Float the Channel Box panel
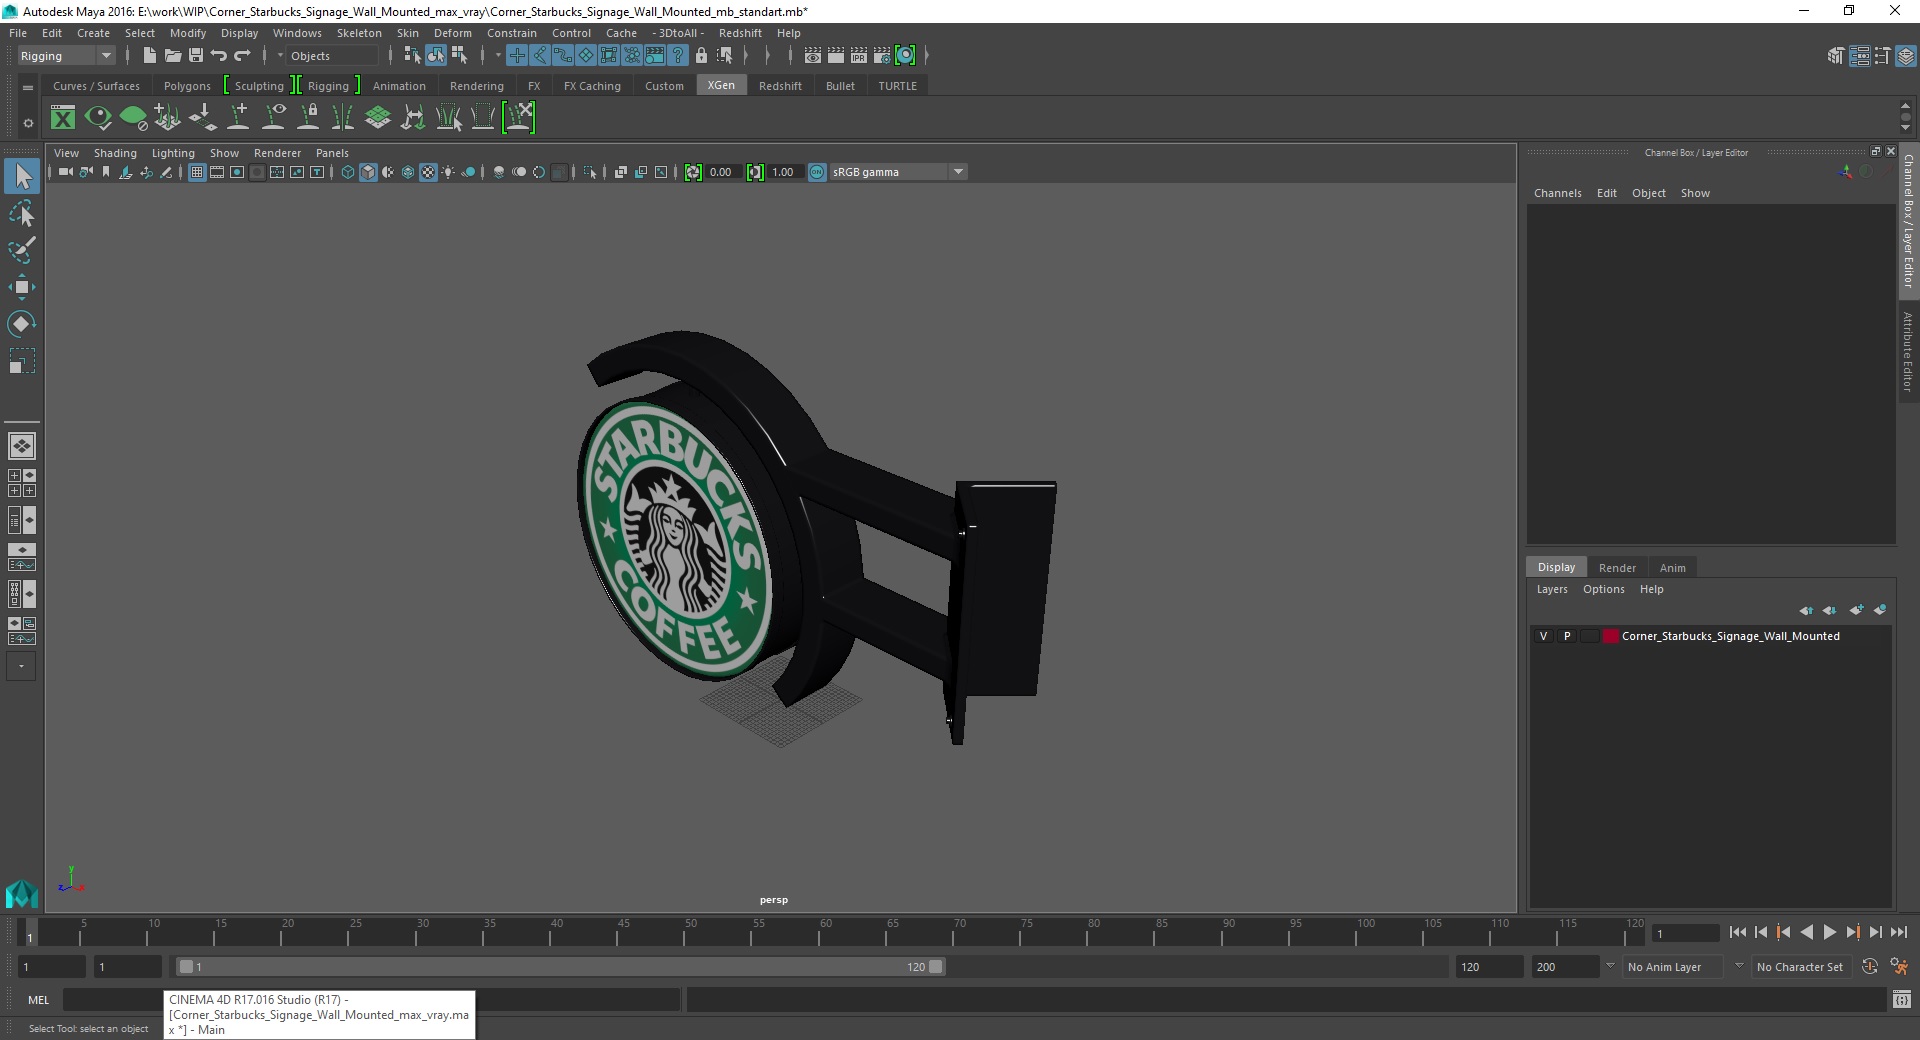Screen dimensions: 1920x1040 (1875, 151)
